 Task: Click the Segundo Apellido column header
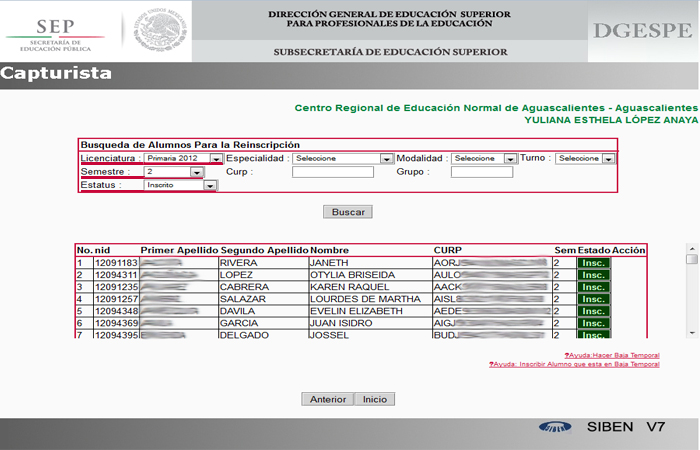pyautogui.click(x=264, y=250)
